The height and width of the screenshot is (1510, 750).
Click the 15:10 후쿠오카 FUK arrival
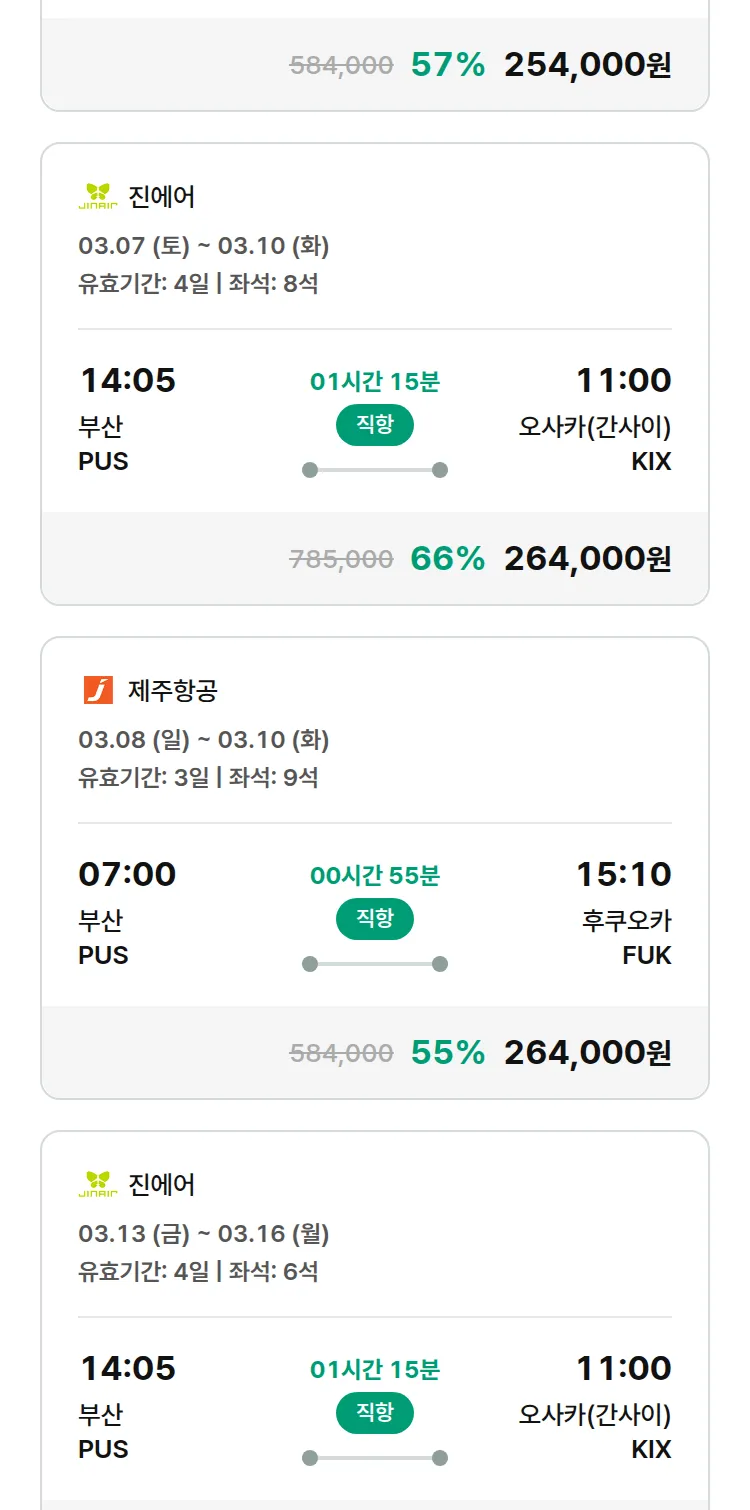[623, 874]
